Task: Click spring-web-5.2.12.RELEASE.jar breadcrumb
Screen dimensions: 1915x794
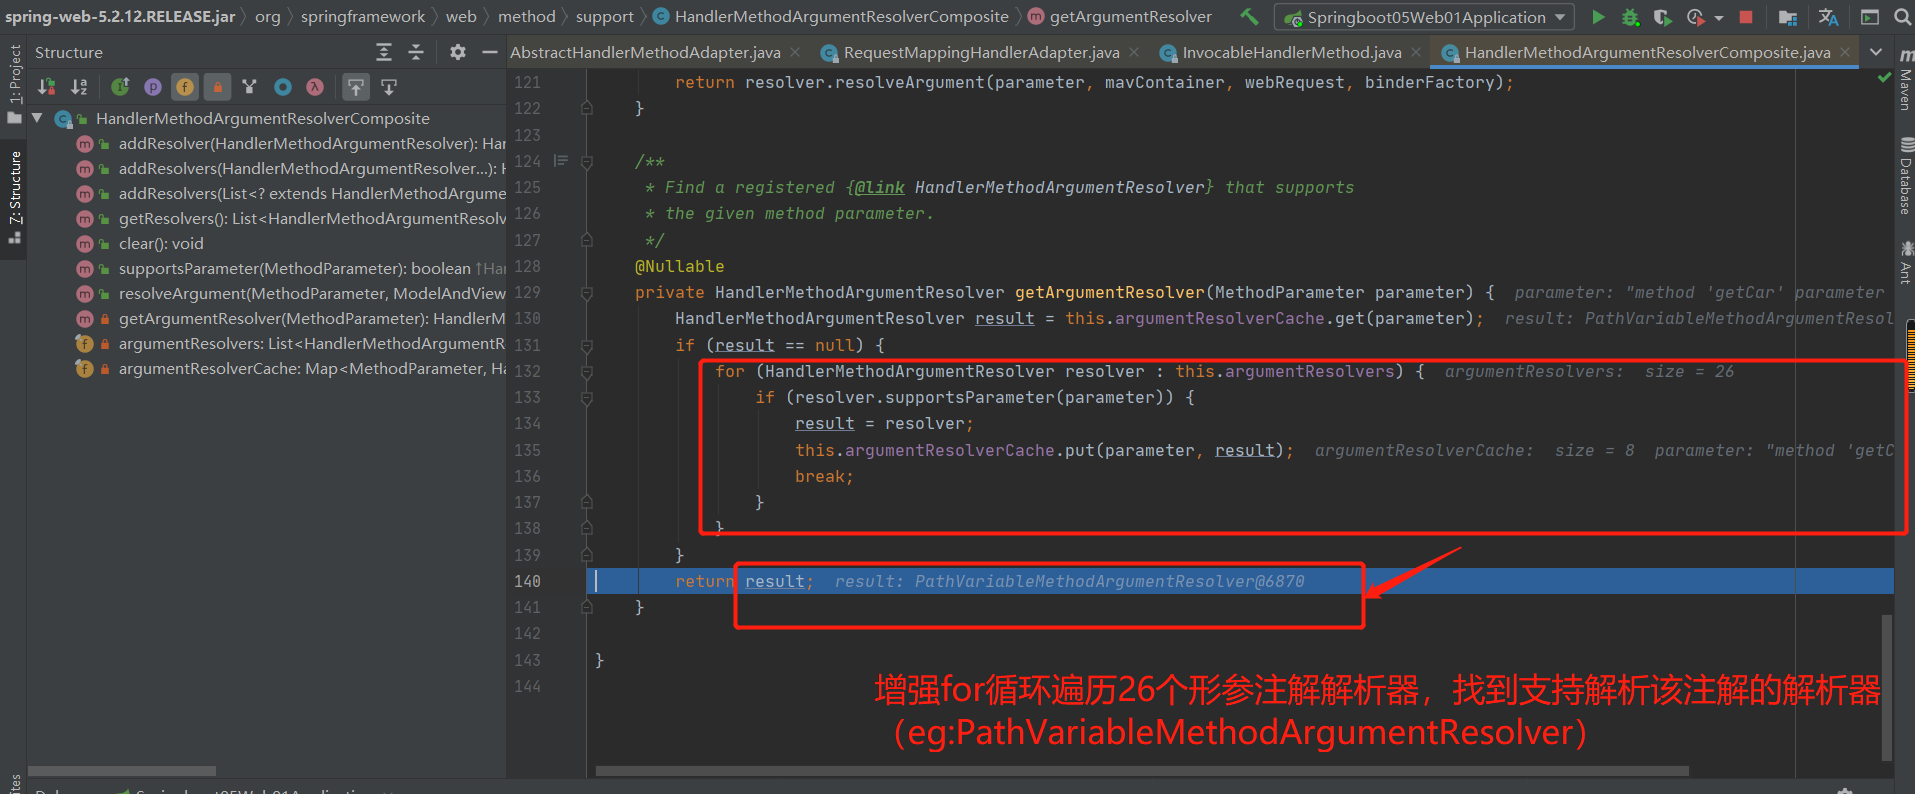Action: coord(119,17)
